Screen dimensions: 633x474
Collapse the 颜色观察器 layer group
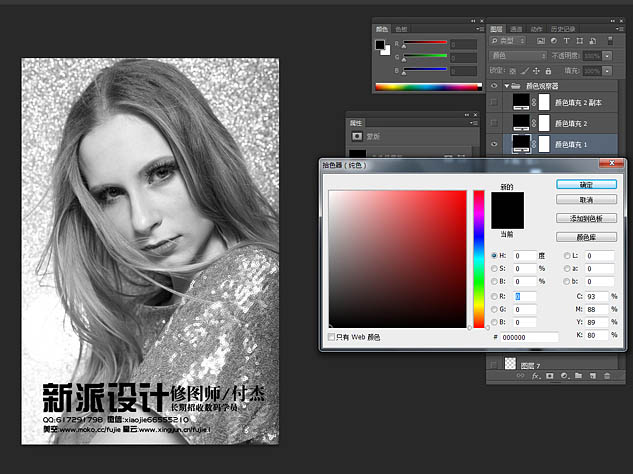click(506, 86)
